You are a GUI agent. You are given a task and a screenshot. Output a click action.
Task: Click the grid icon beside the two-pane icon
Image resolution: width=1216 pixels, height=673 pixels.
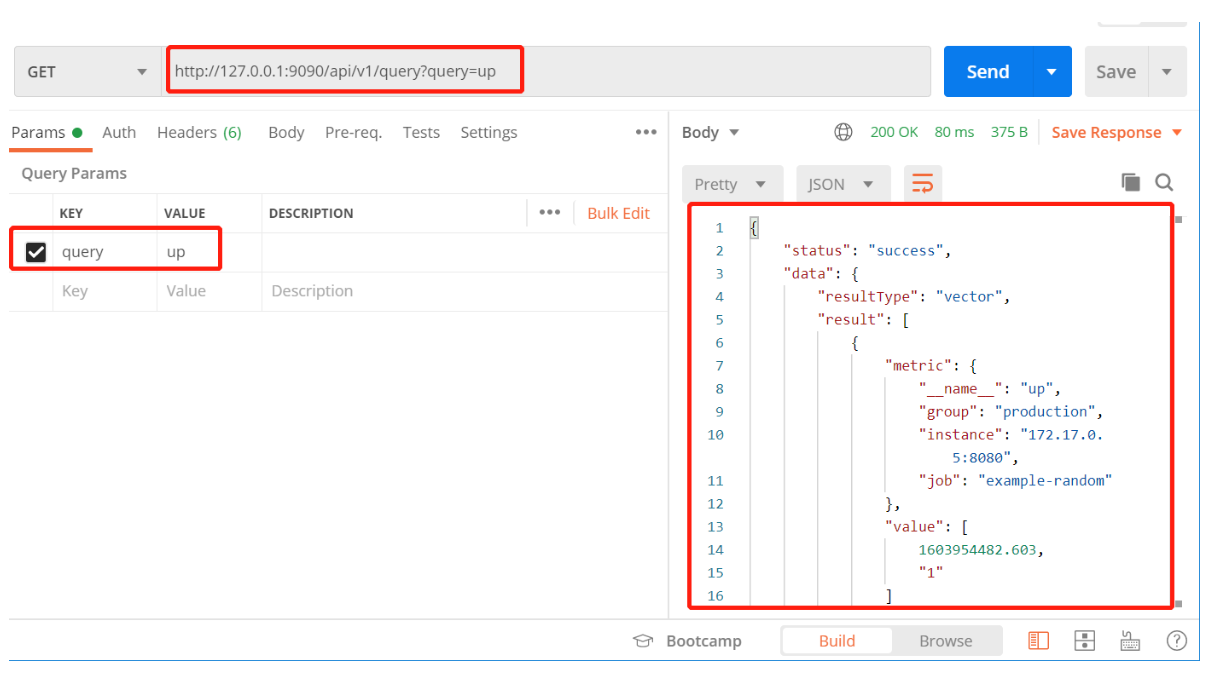pos(1085,641)
